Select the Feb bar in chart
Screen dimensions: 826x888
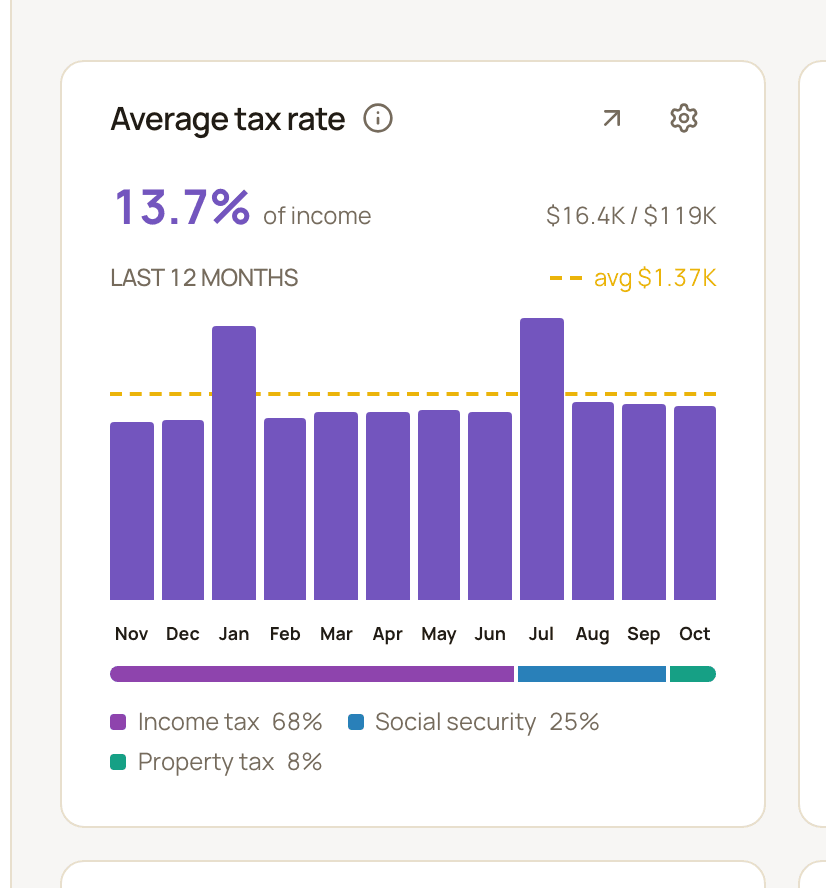pos(285,509)
